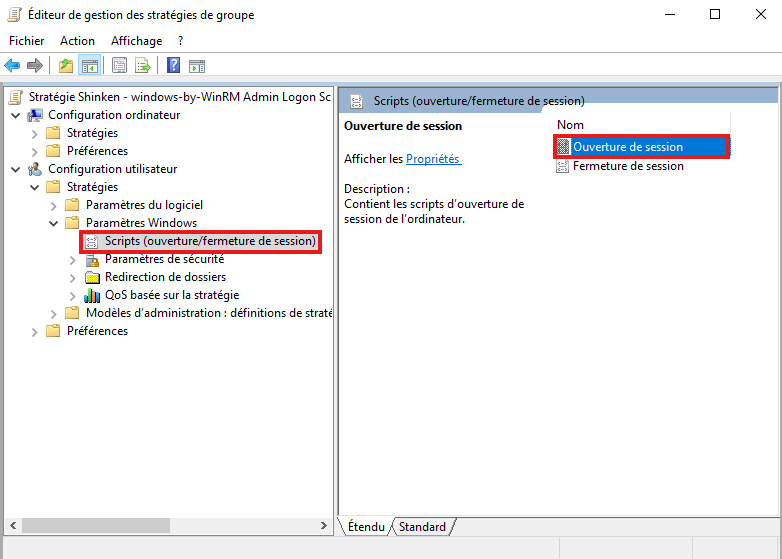Click the Nom column header

pos(571,125)
